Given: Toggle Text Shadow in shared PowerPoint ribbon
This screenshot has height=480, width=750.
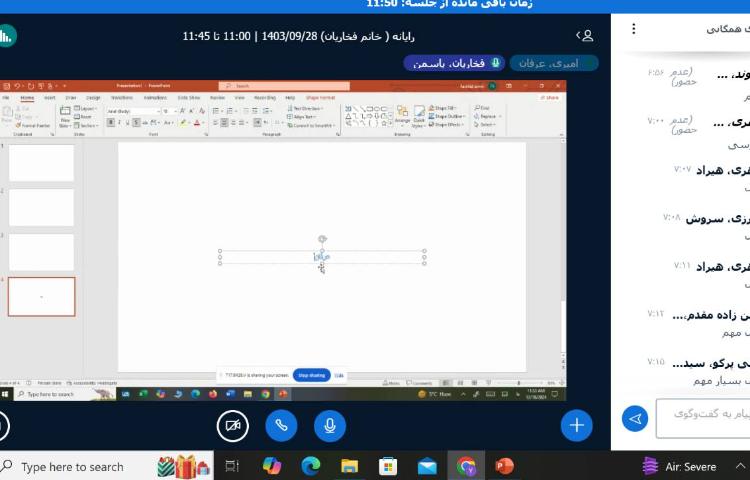Looking at the screenshot, I should point(136,123).
